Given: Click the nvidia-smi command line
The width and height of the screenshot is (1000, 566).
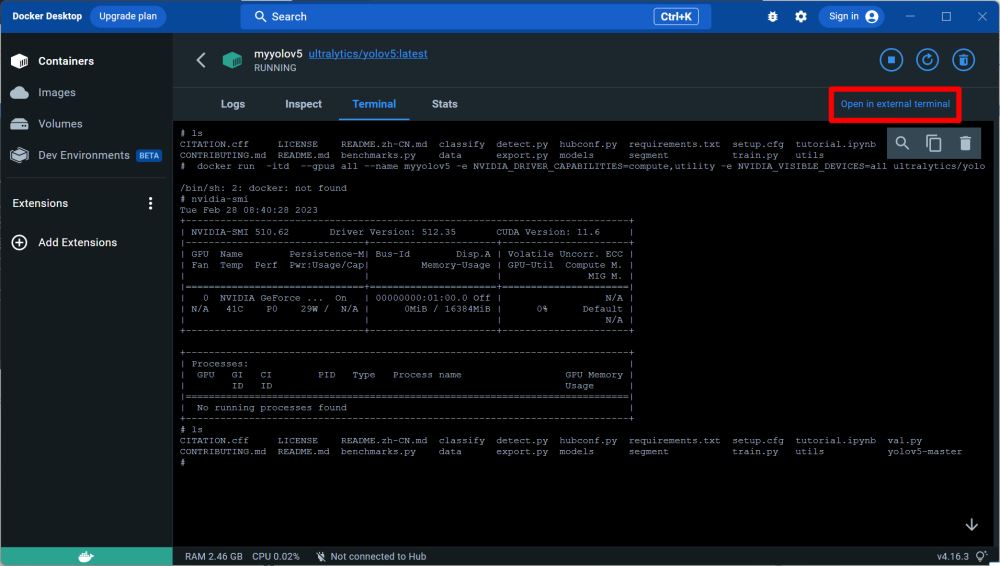Looking at the screenshot, I should point(214,199).
